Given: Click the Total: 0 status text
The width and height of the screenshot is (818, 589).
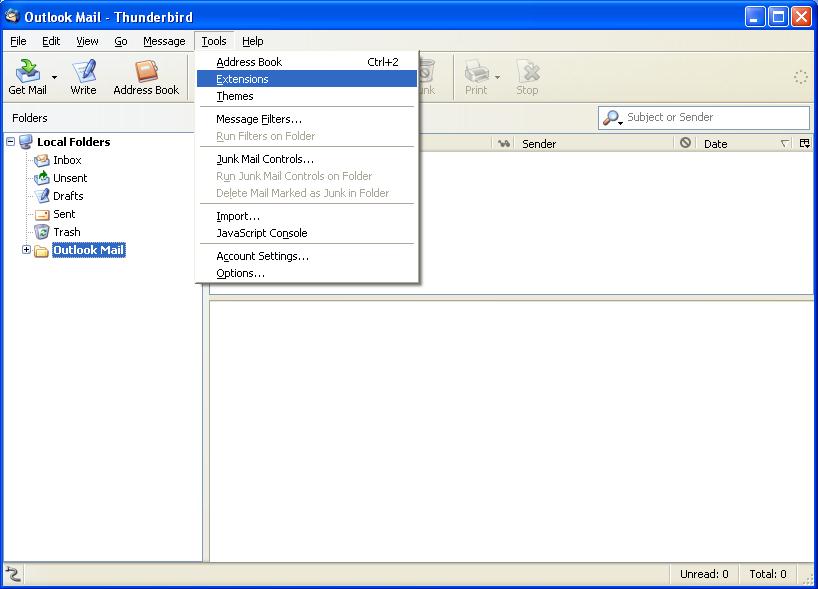Looking at the screenshot, I should (x=768, y=574).
